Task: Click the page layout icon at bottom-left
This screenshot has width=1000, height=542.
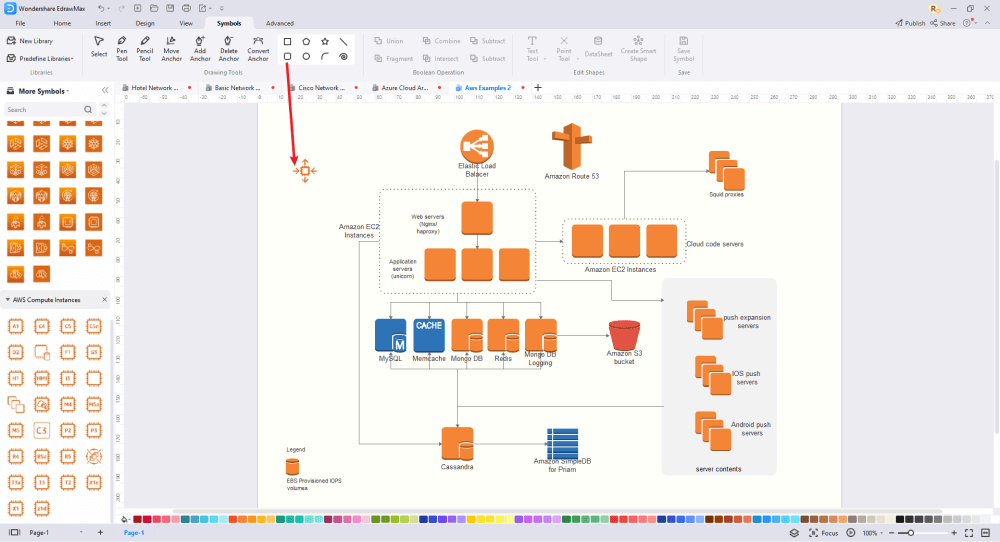Action: tap(14, 532)
